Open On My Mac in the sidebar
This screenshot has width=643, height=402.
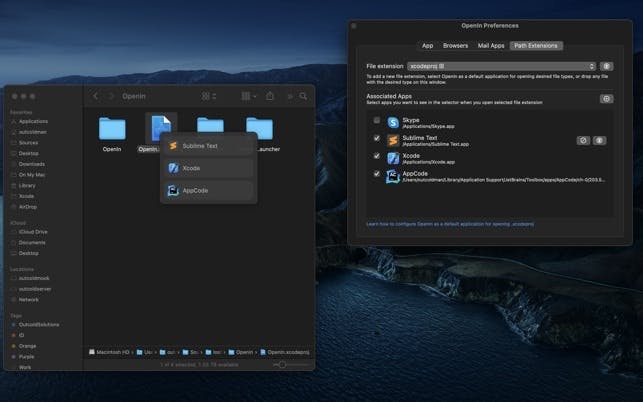coord(32,175)
